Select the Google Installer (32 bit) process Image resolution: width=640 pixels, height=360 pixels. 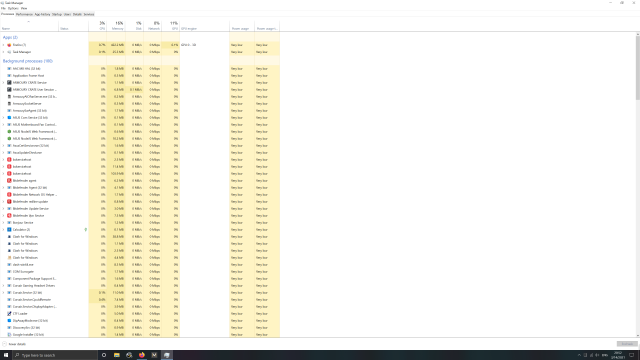[x=140, y=335]
